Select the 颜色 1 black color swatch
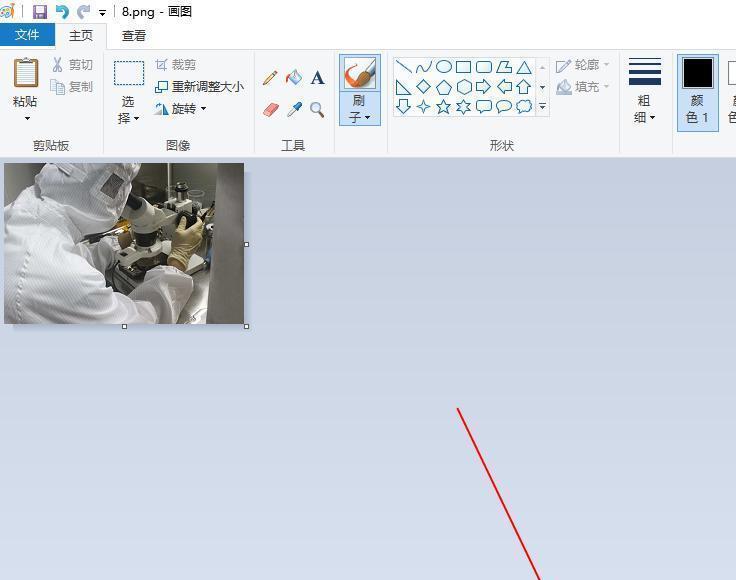The height and width of the screenshot is (580, 736). [x=698, y=73]
